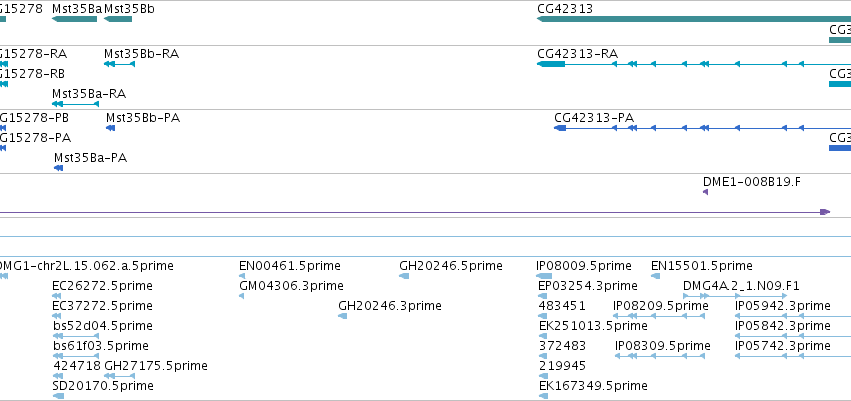Click the DME1-008B19.F purple marker

pyautogui.click(x=706, y=192)
